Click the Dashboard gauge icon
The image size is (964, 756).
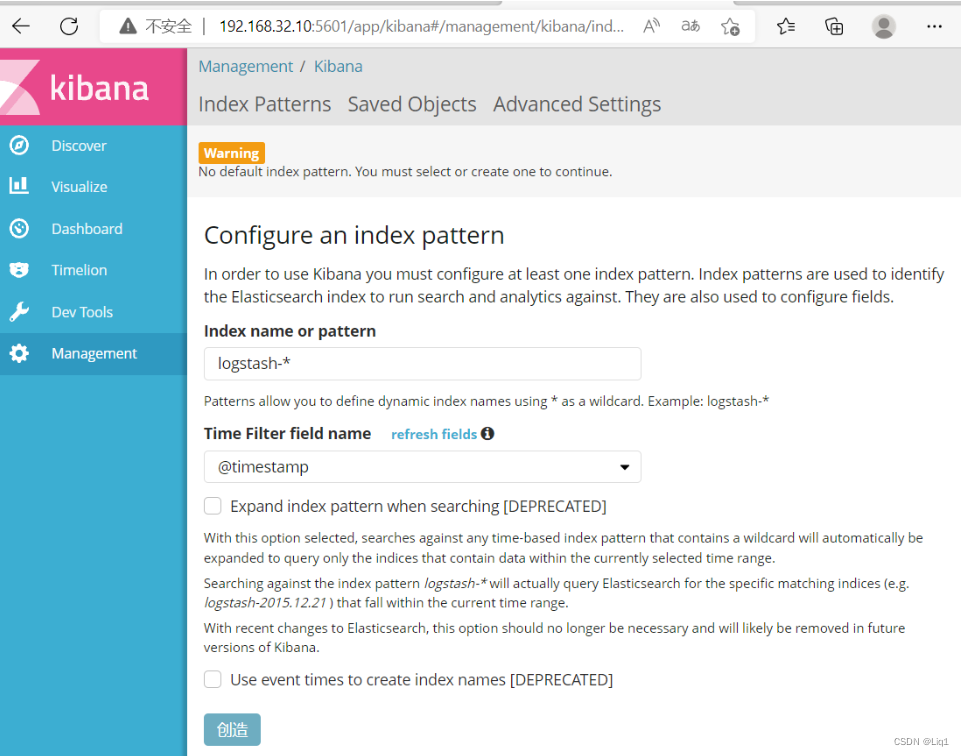pyautogui.click(x=19, y=228)
